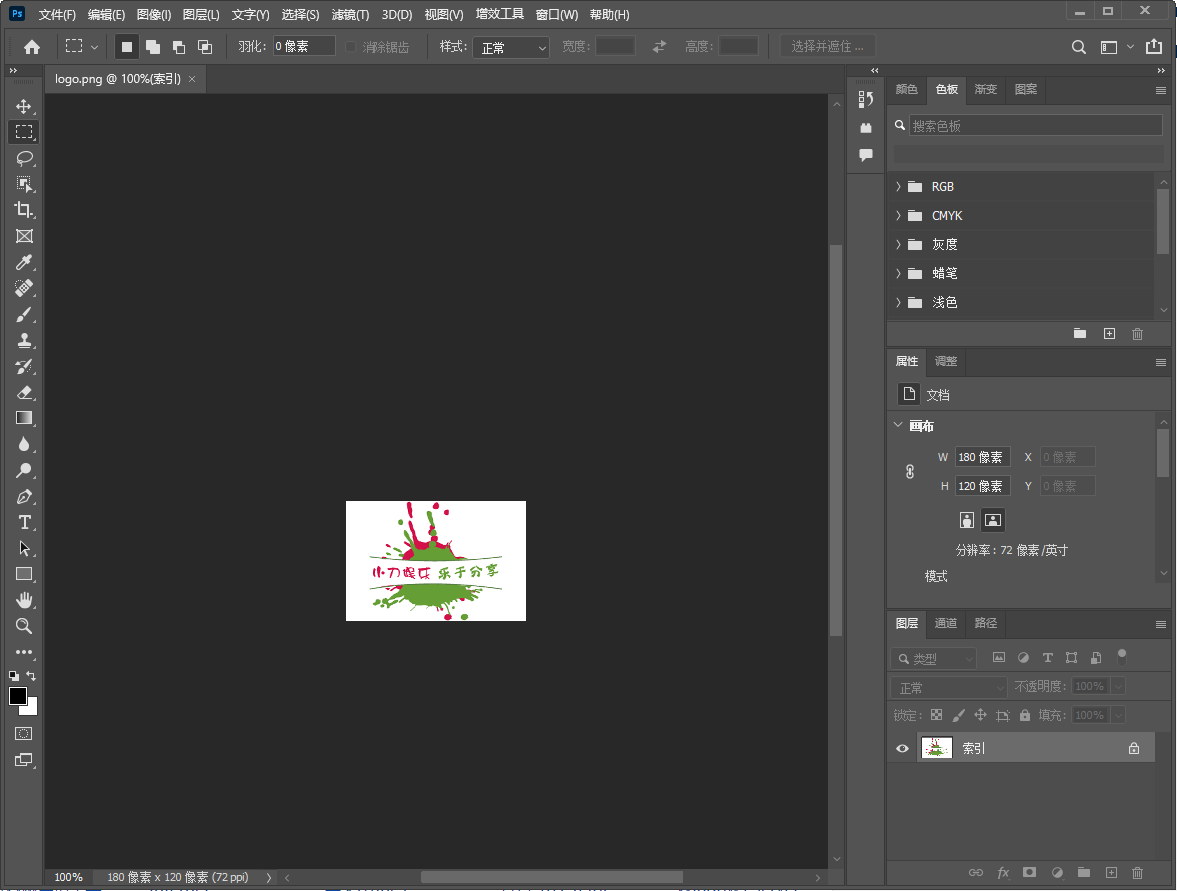Select the Zoom tool

point(25,626)
